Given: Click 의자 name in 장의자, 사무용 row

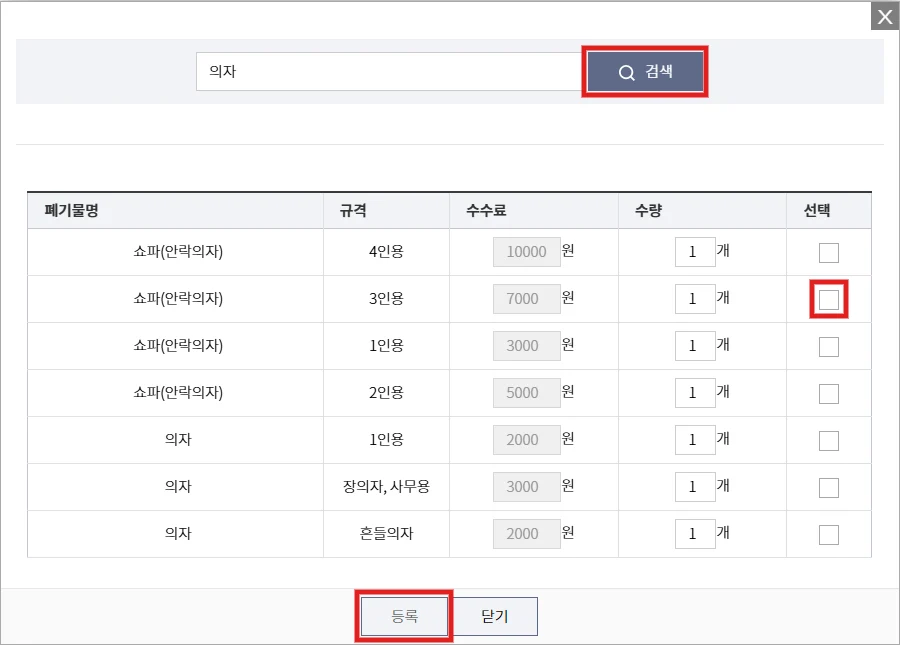Looking at the screenshot, I should pyautogui.click(x=178, y=487).
